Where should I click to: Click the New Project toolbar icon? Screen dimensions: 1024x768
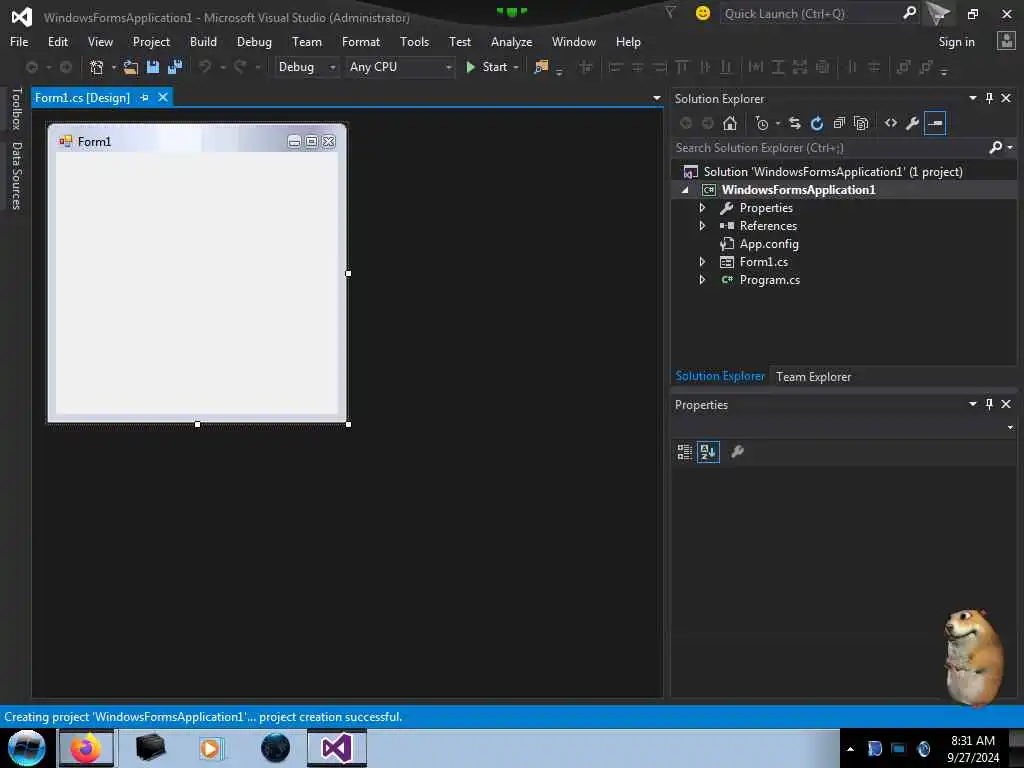[97, 67]
